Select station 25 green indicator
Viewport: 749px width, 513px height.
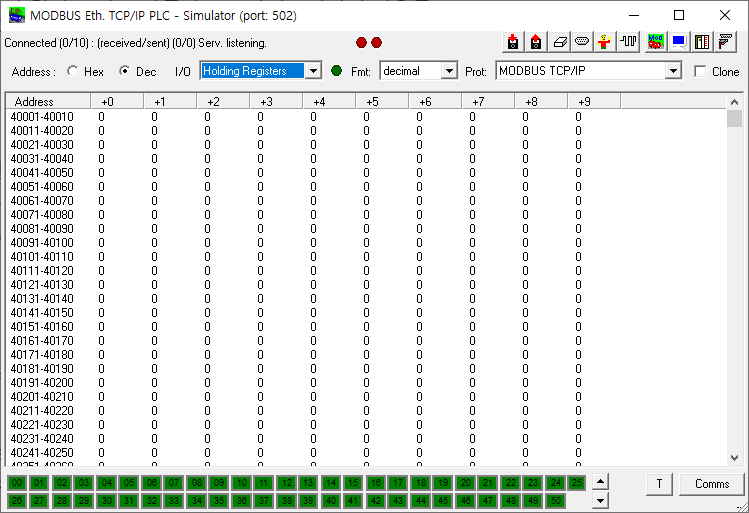tap(577, 482)
